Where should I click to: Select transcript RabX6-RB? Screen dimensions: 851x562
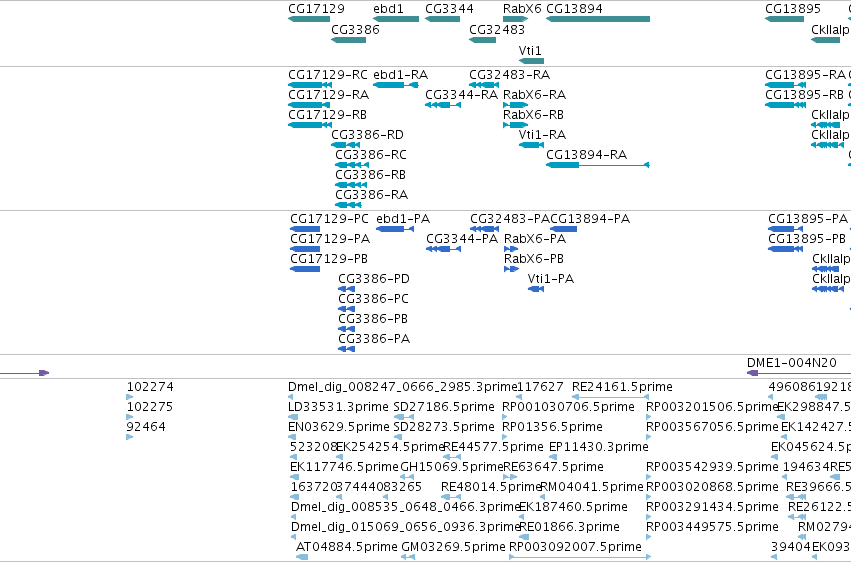point(516,125)
